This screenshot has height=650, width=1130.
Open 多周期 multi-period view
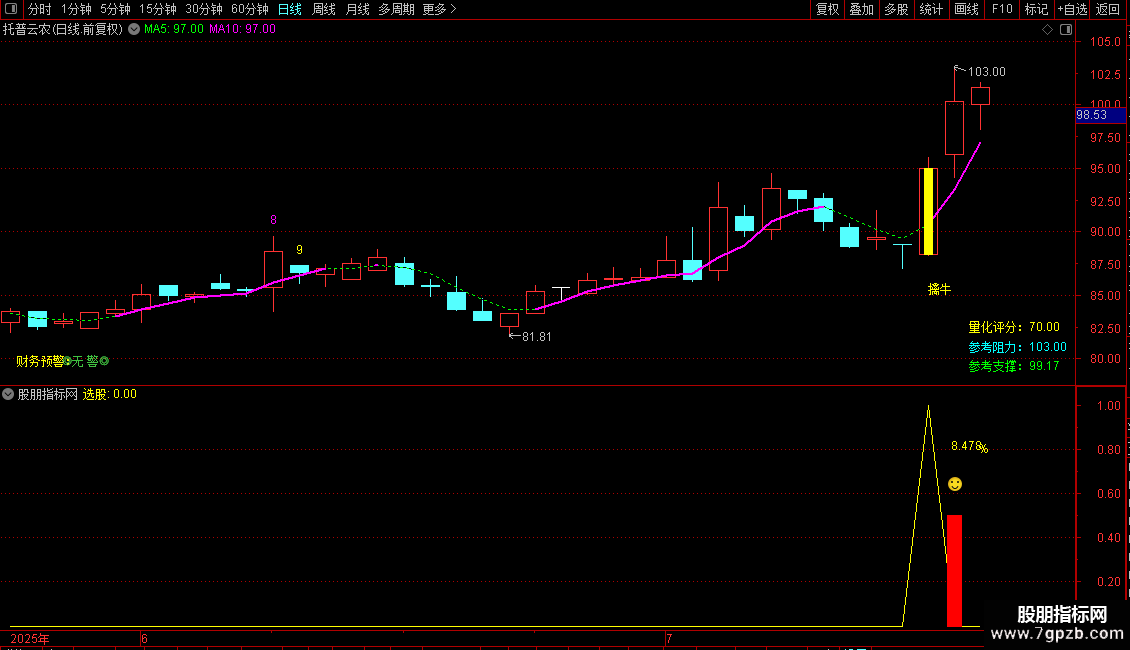point(396,9)
